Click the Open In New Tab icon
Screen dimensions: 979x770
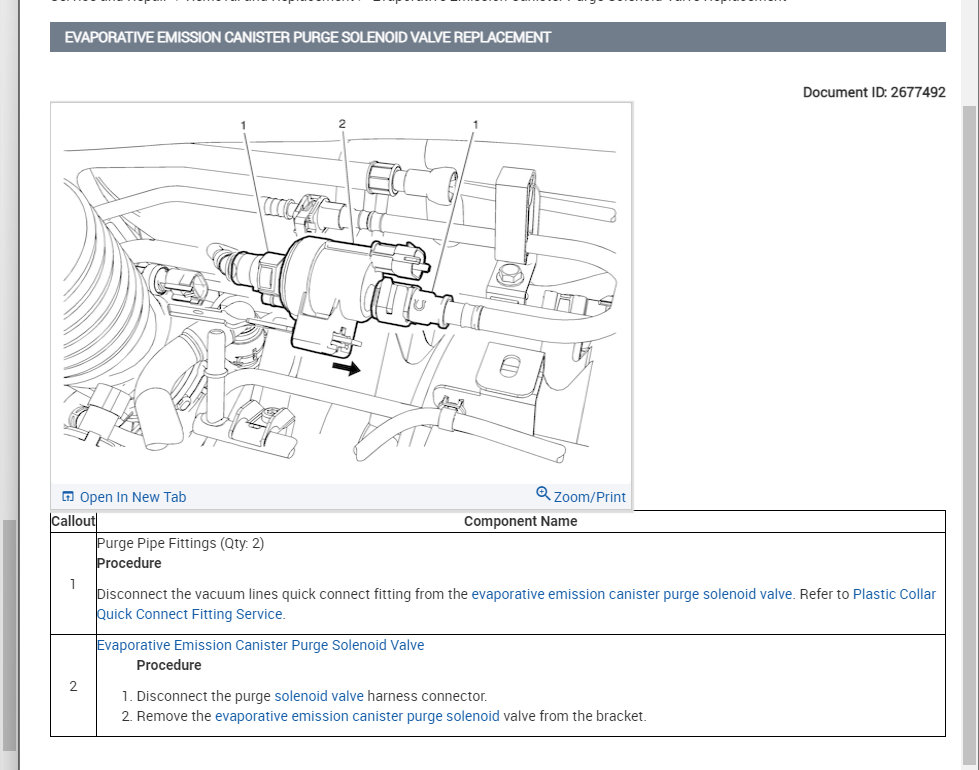[67, 496]
